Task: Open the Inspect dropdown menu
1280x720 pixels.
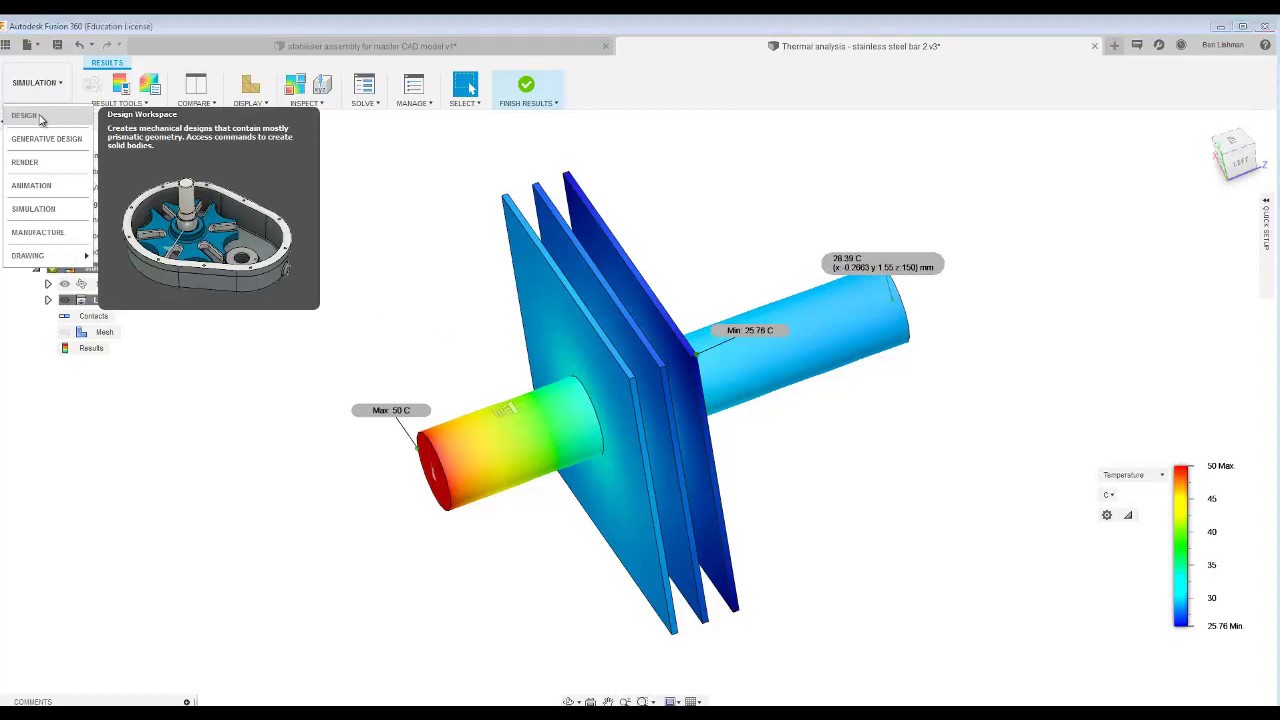Action: [x=307, y=103]
